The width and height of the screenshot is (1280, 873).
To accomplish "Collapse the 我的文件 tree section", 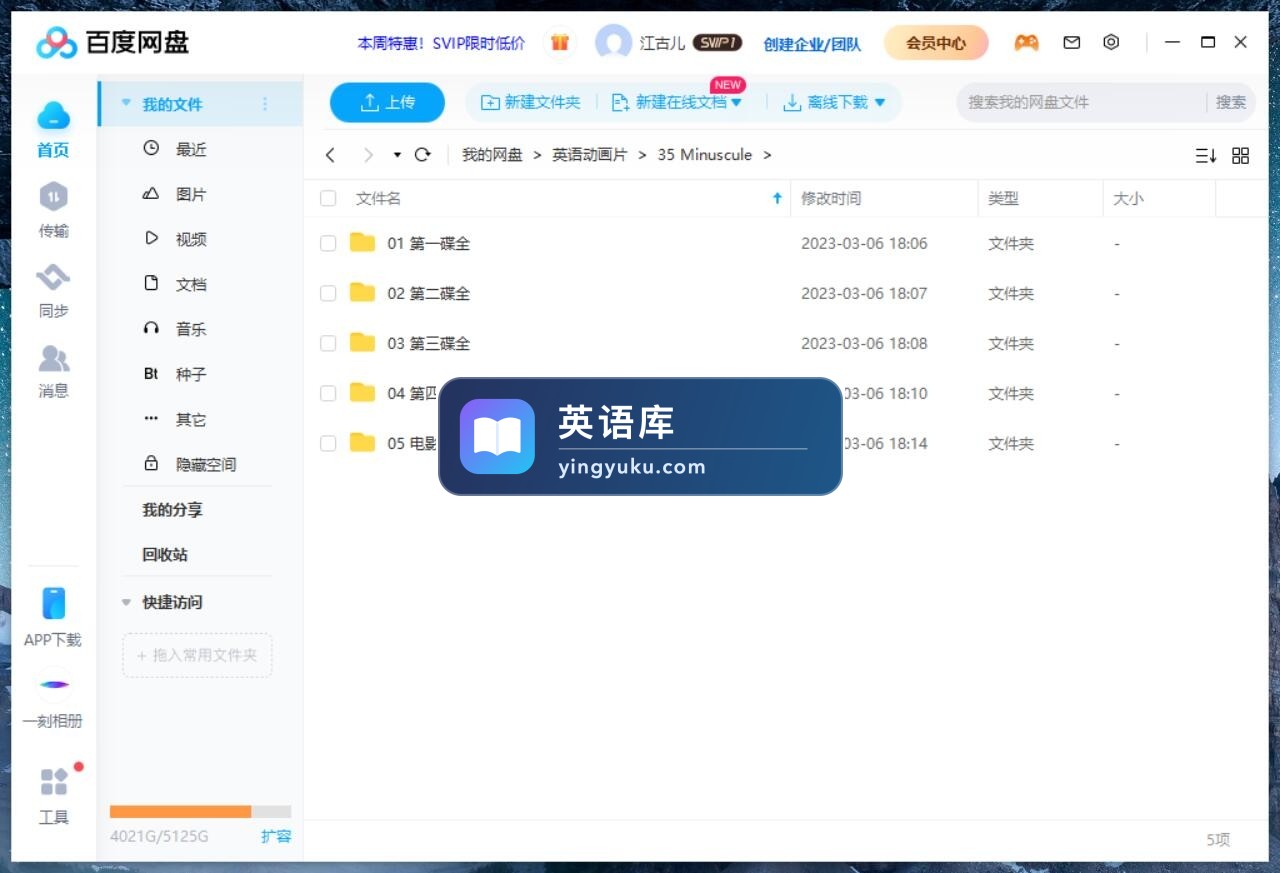I will click(x=126, y=103).
